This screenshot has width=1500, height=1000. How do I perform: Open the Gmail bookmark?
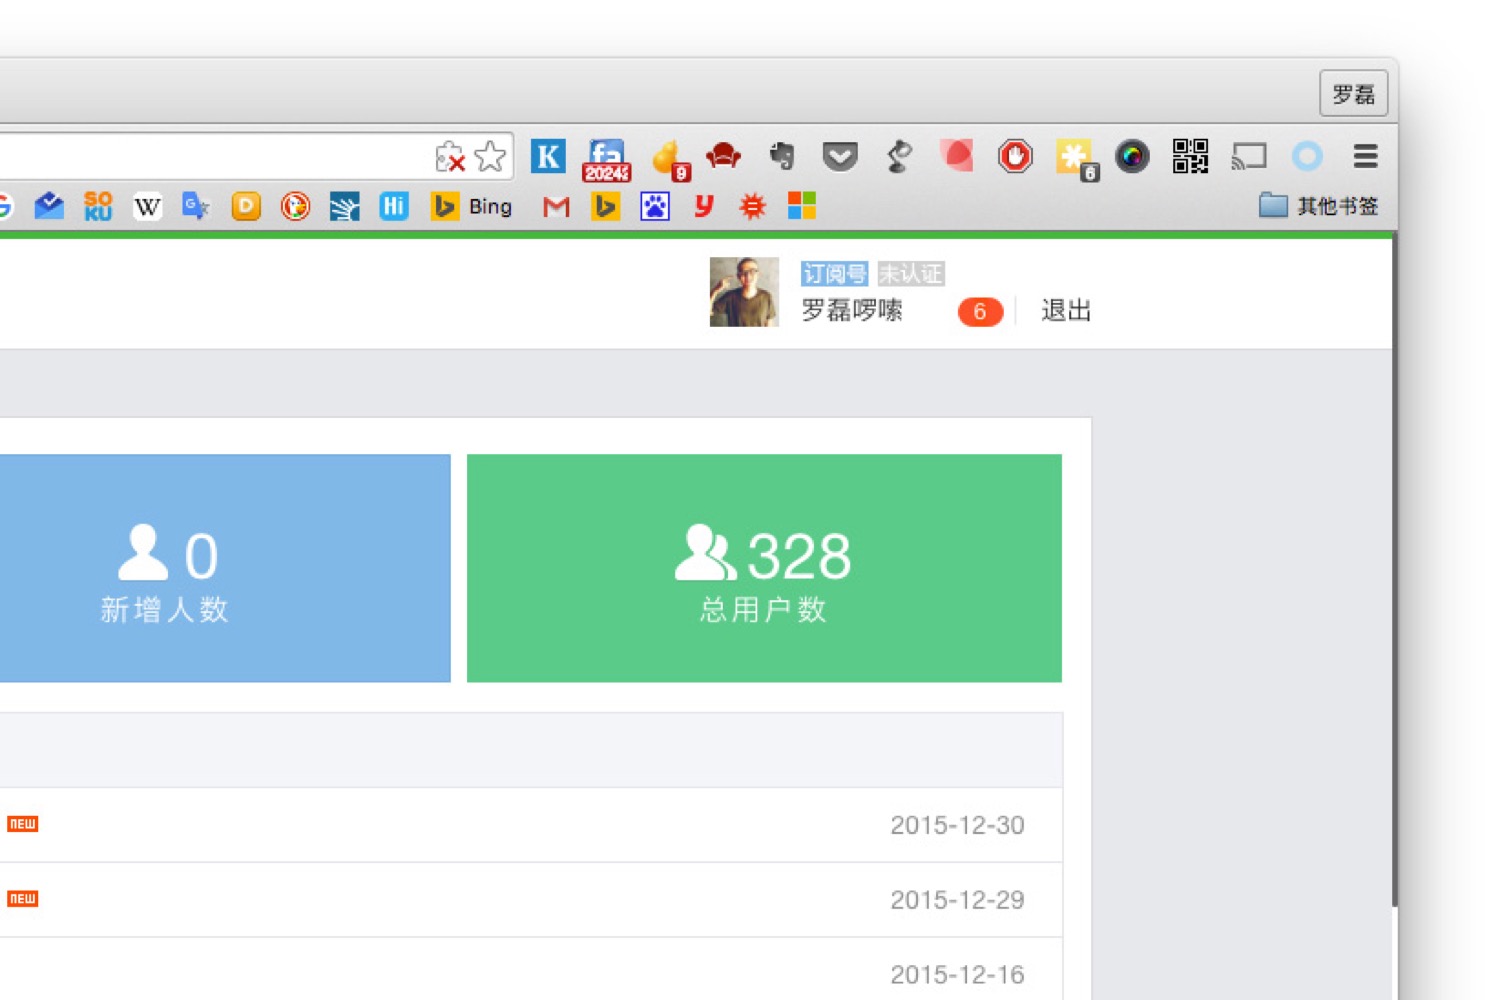click(x=556, y=207)
